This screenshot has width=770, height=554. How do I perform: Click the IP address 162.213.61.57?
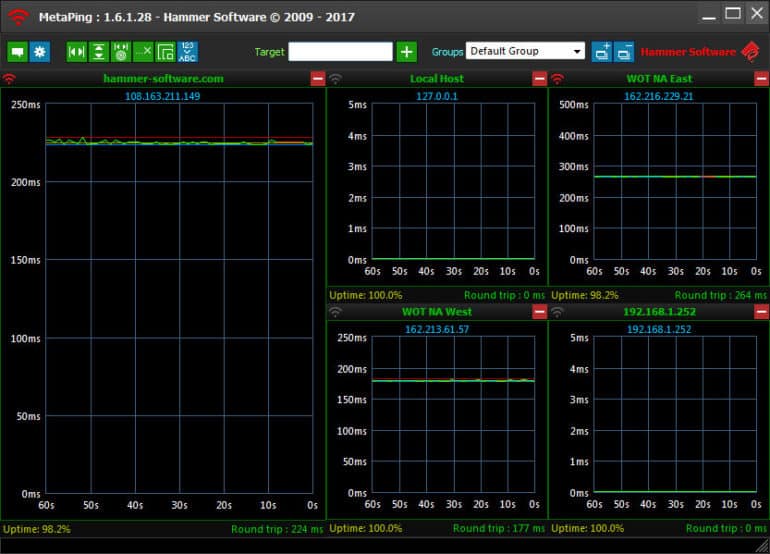[x=437, y=330]
